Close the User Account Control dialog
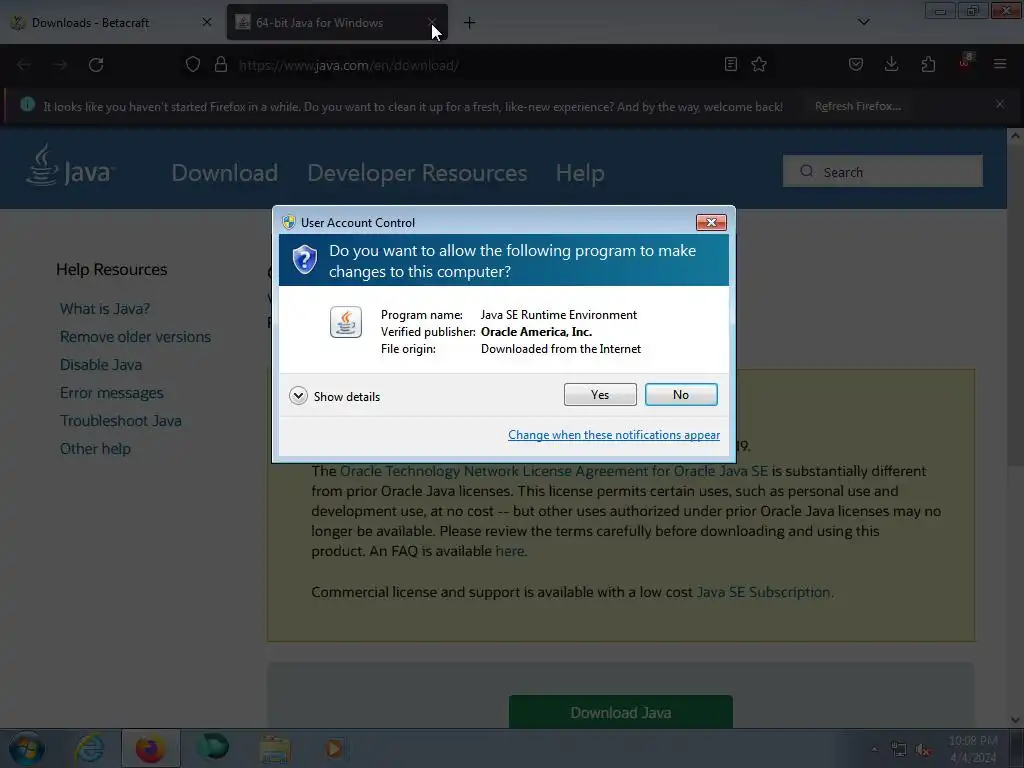 coord(711,223)
